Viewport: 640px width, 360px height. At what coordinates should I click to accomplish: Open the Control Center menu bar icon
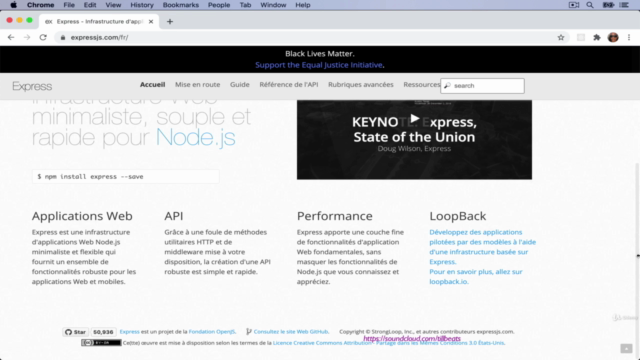coord(624,5)
